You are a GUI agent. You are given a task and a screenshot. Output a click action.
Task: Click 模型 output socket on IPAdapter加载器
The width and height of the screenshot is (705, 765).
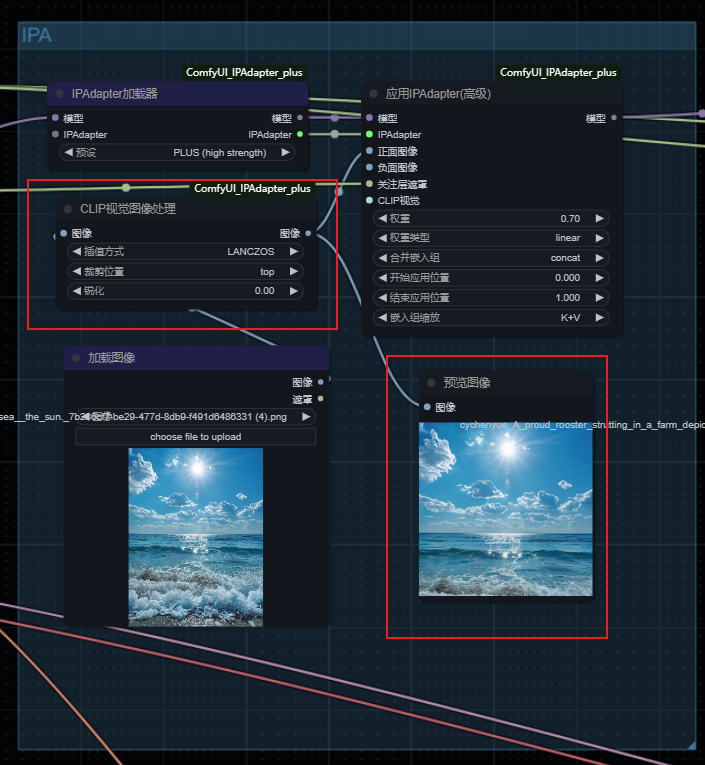tap(300, 118)
